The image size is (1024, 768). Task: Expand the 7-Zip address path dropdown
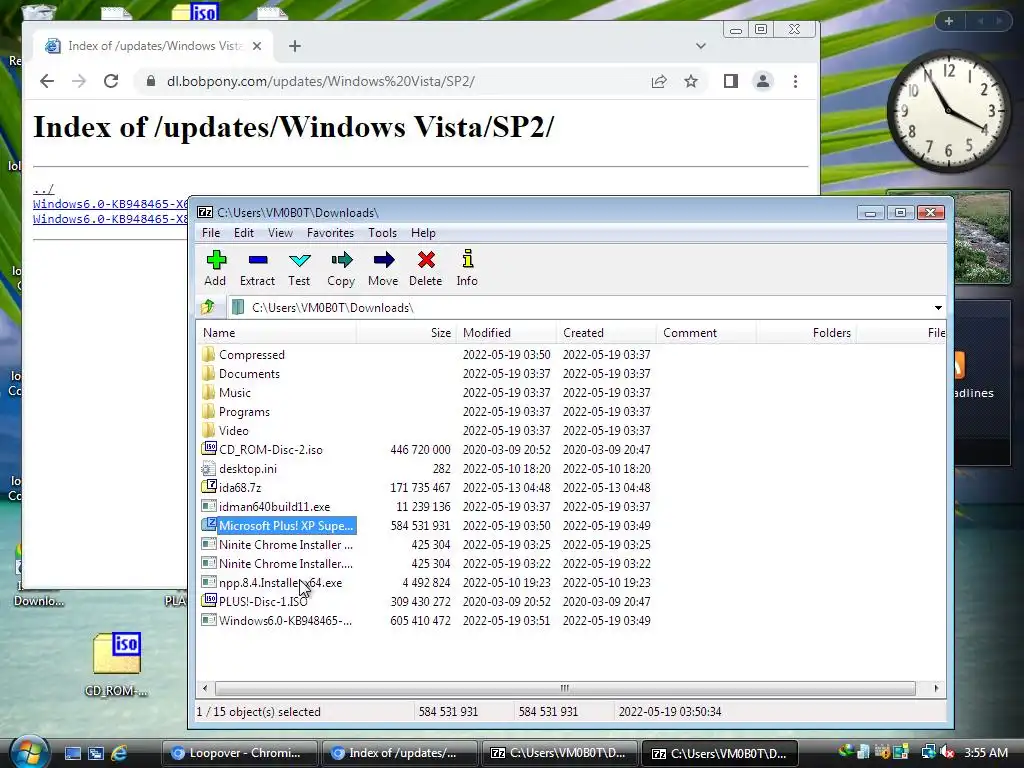[938, 308]
